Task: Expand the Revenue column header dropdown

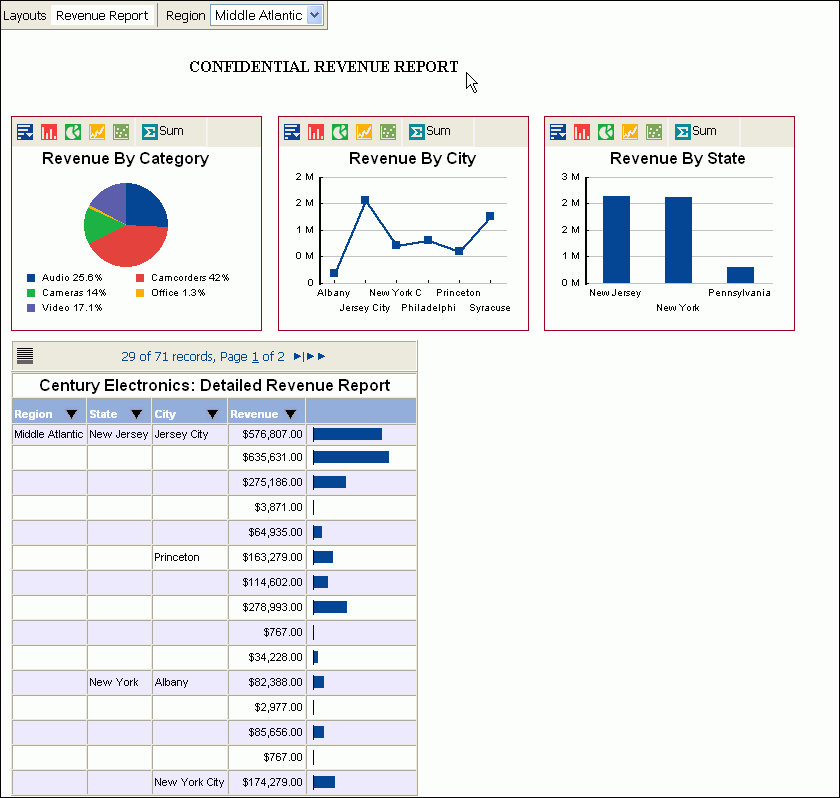Action: click(290, 414)
